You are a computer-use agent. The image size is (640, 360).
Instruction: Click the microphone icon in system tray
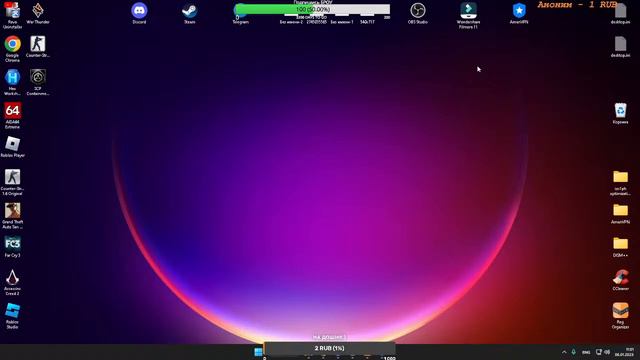coord(573,352)
